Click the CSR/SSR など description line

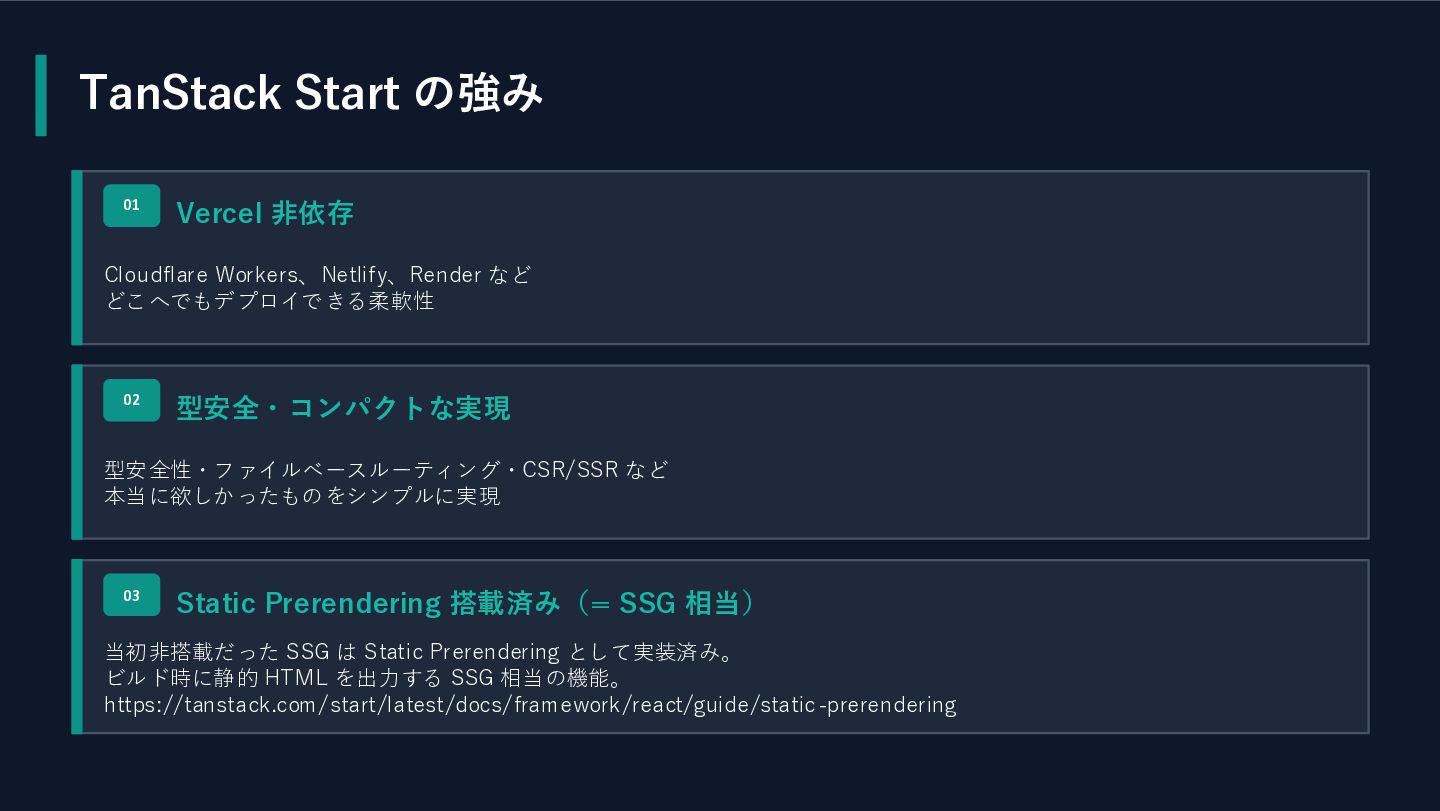click(x=386, y=469)
